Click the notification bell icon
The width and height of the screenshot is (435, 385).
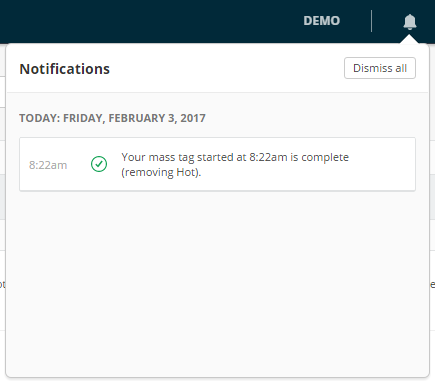pos(410,22)
